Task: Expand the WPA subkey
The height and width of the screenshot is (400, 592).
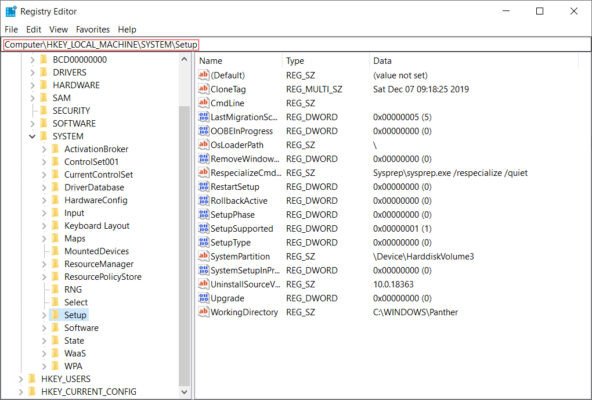Action: point(44,366)
